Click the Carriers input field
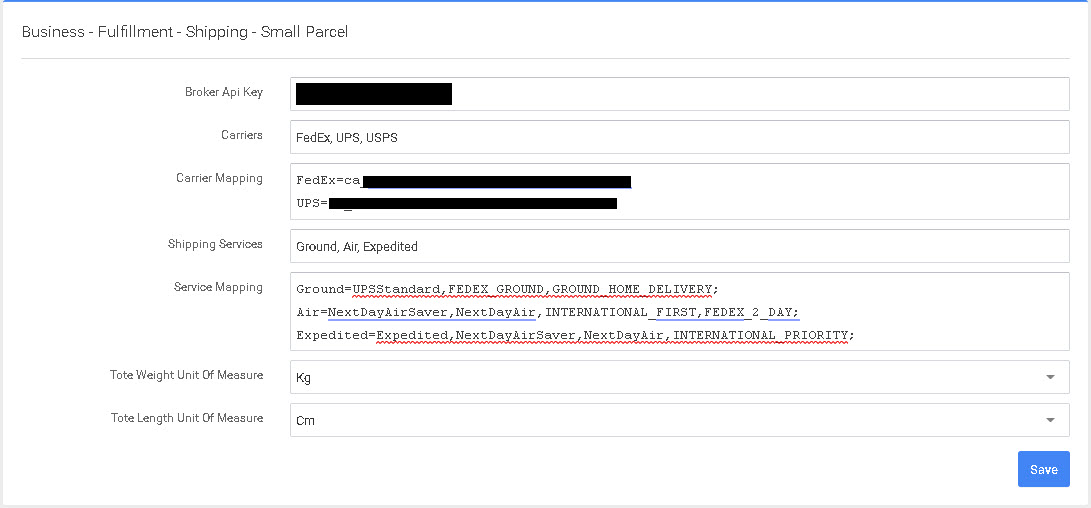This screenshot has height=508, width=1091. coord(680,137)
